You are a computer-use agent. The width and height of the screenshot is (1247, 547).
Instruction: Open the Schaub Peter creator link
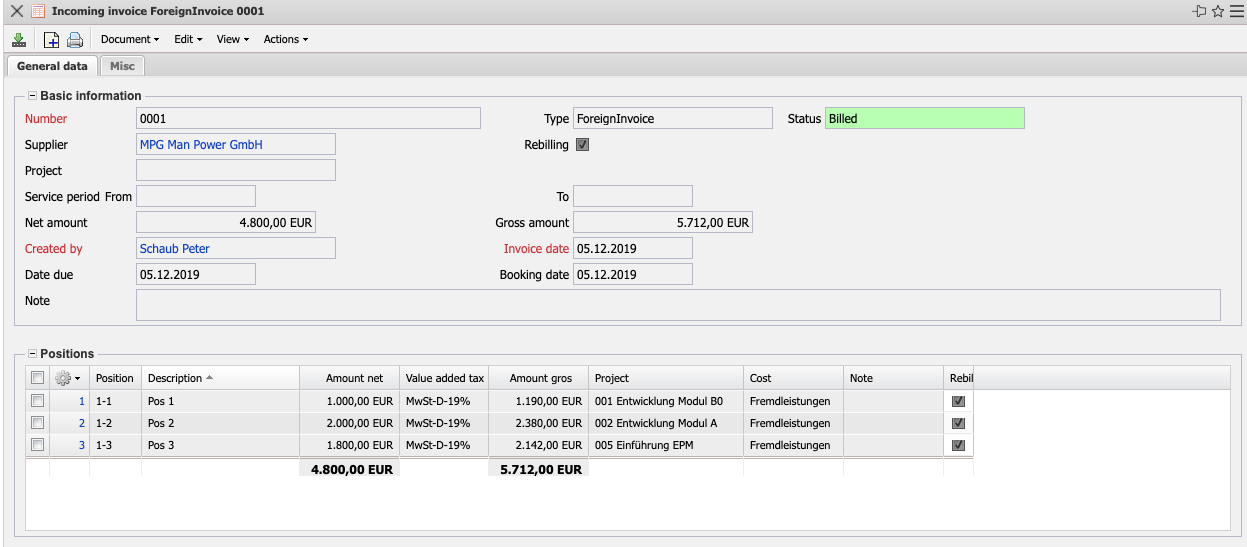pyautogui.click(x=175, y=249)
